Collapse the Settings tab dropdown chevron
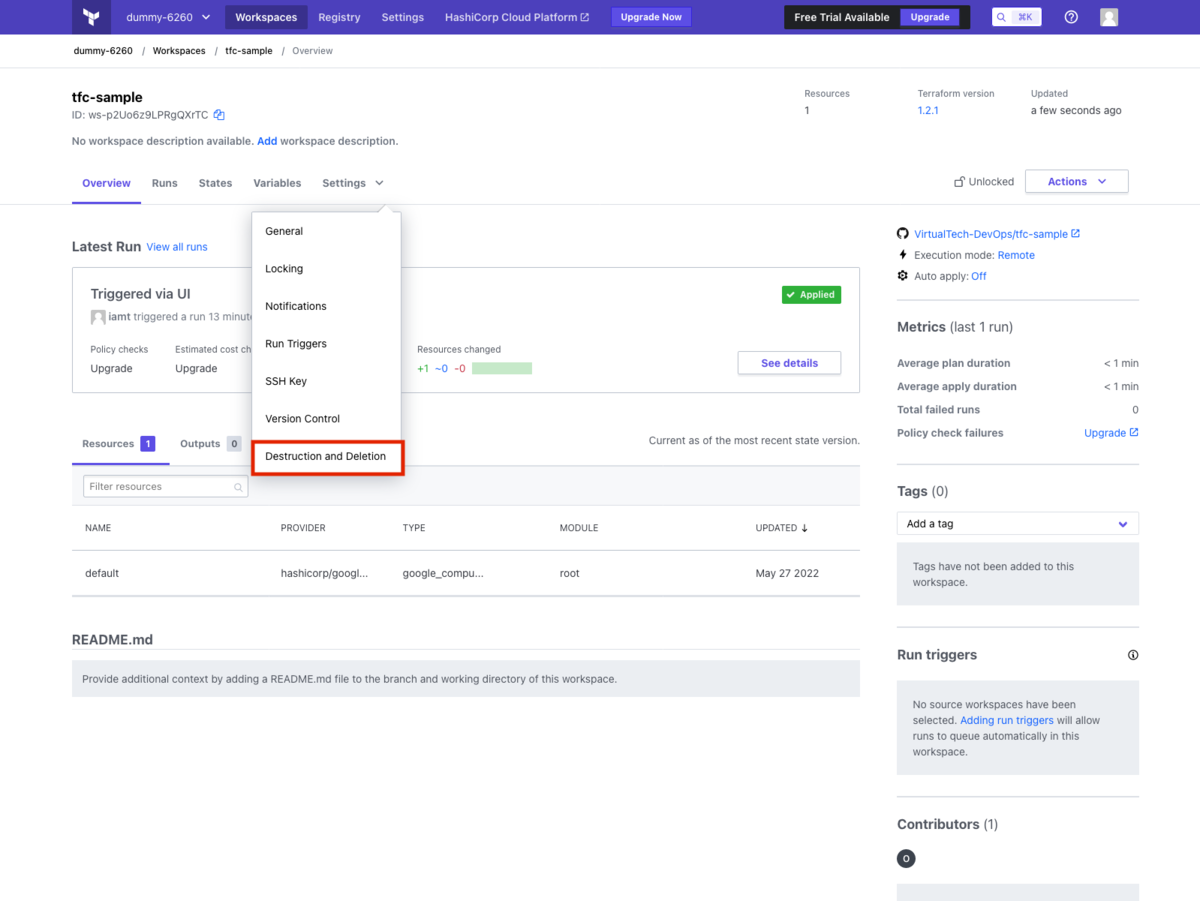The image size is (1200, 901). pos(380,183)
